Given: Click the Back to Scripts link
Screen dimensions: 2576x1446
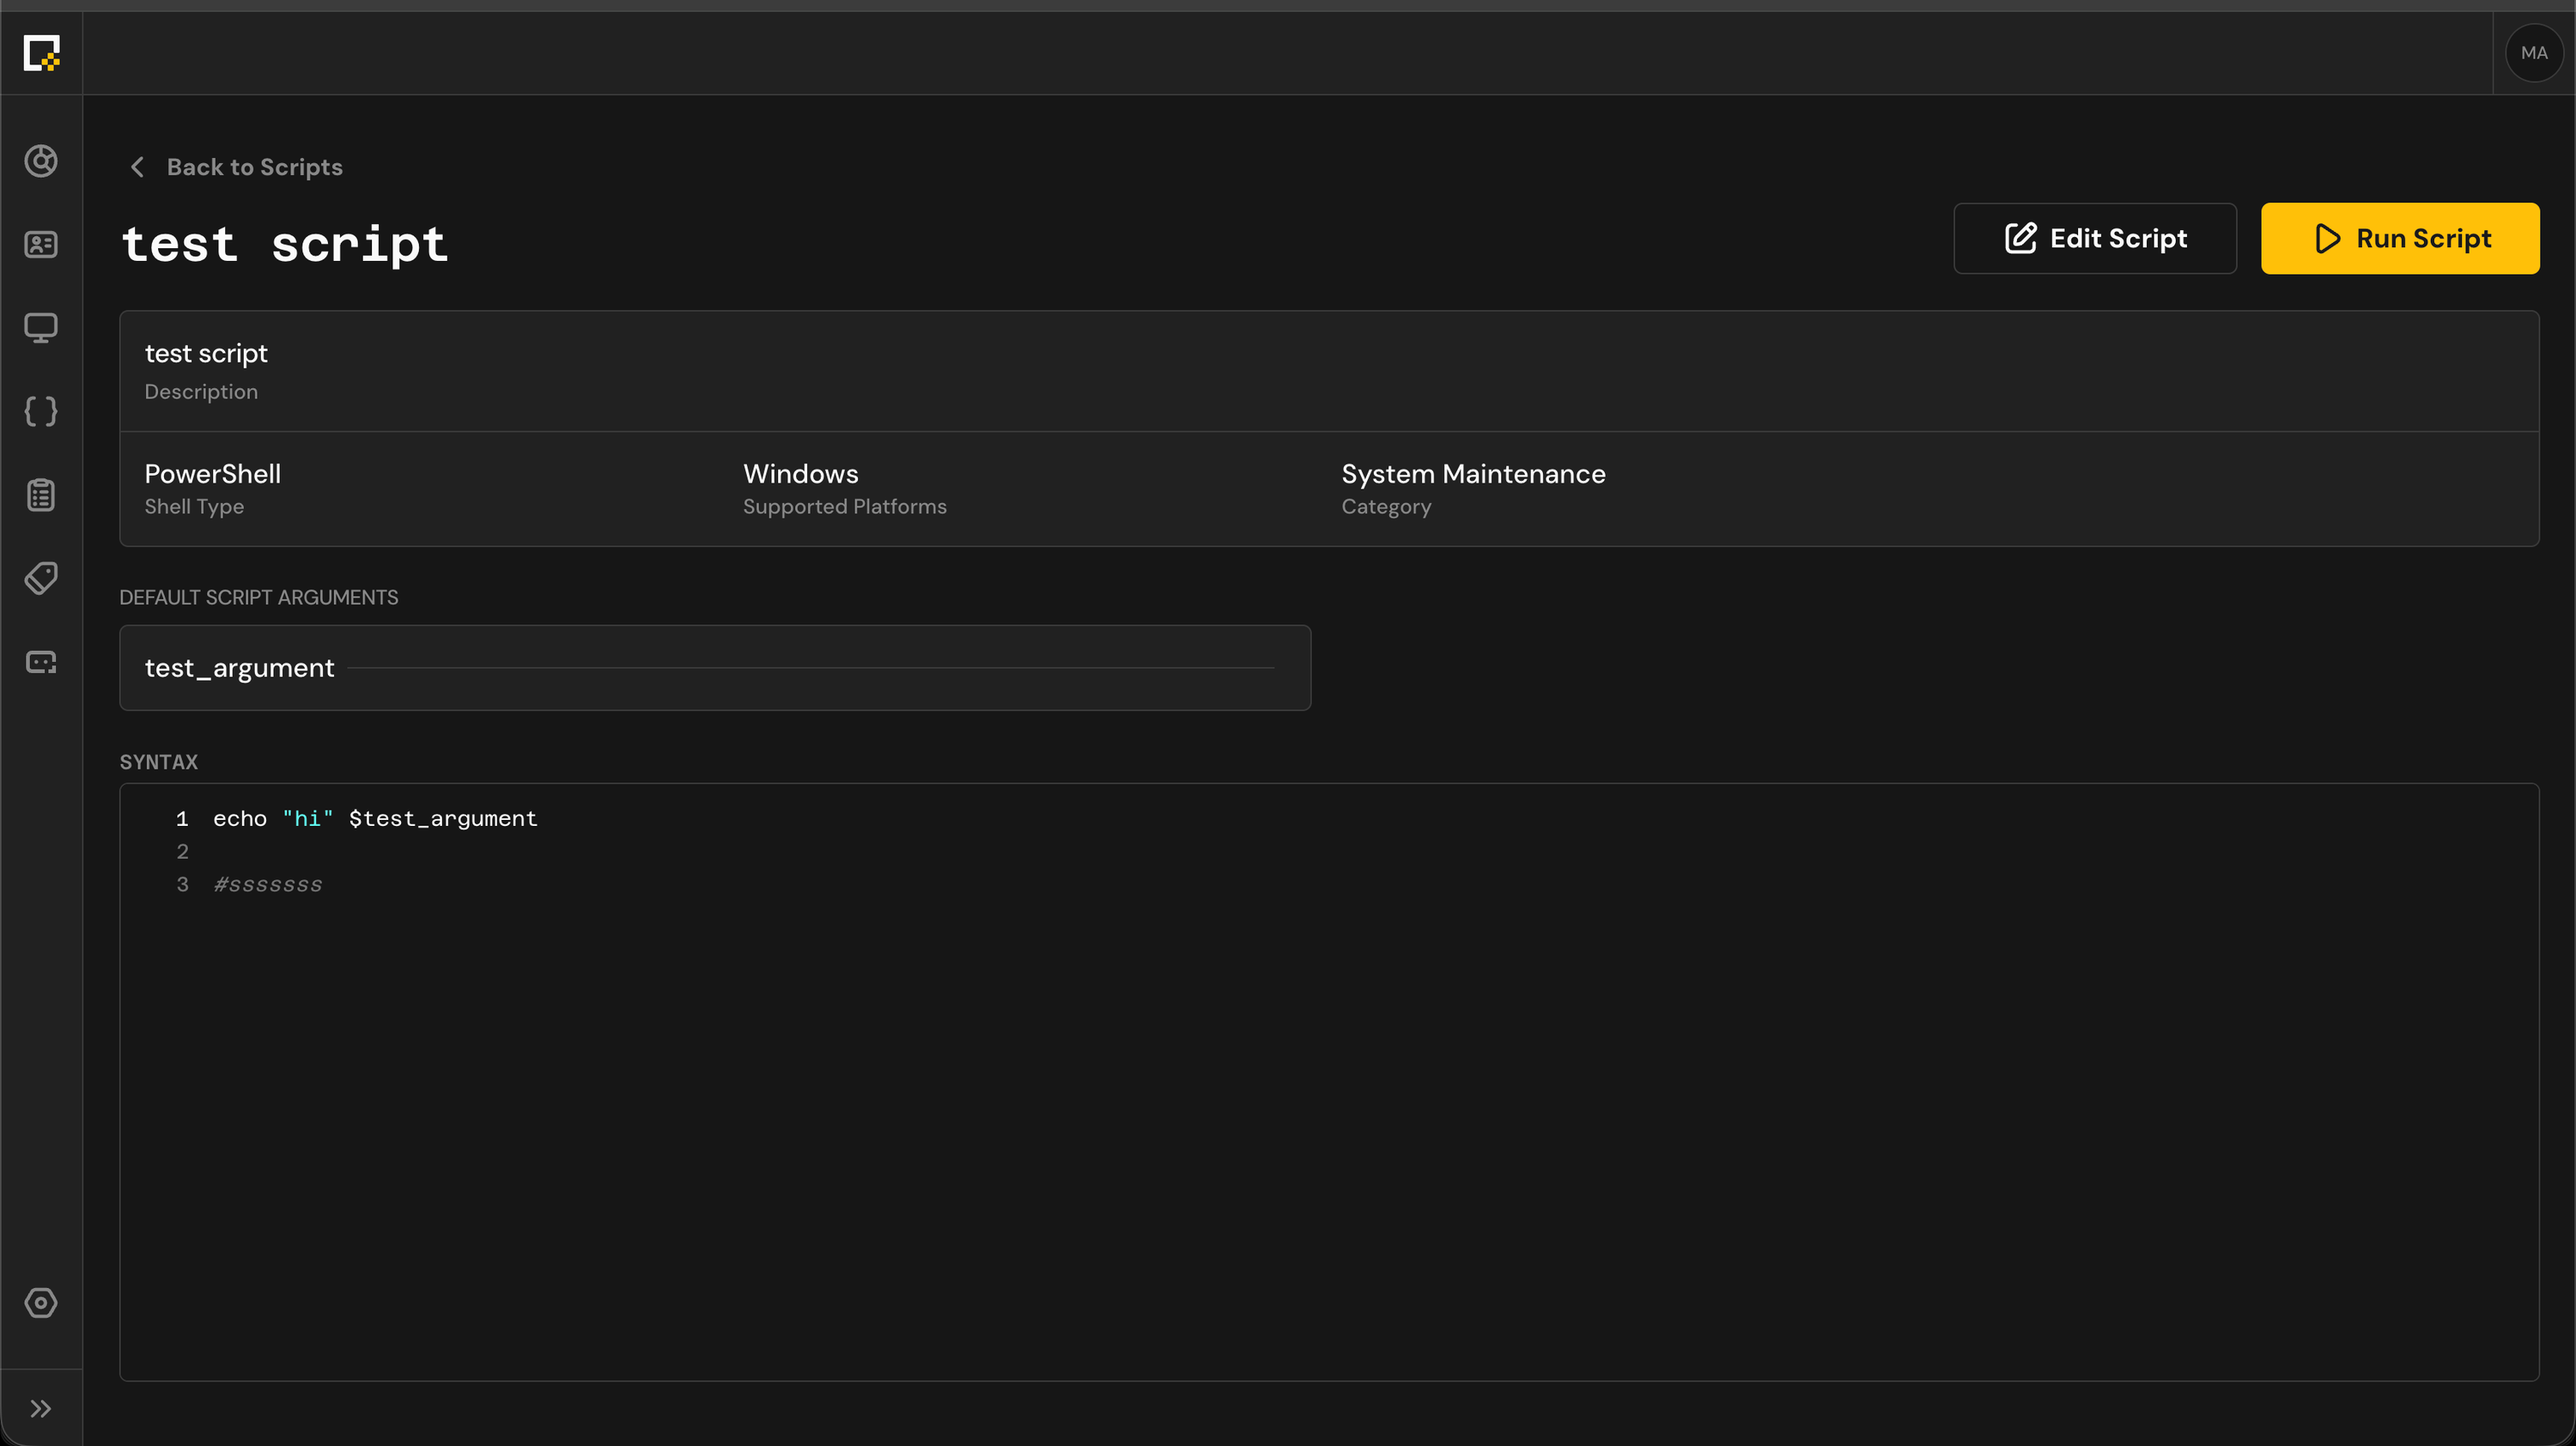Looking at the screenshot, I should tap(254, 167).
